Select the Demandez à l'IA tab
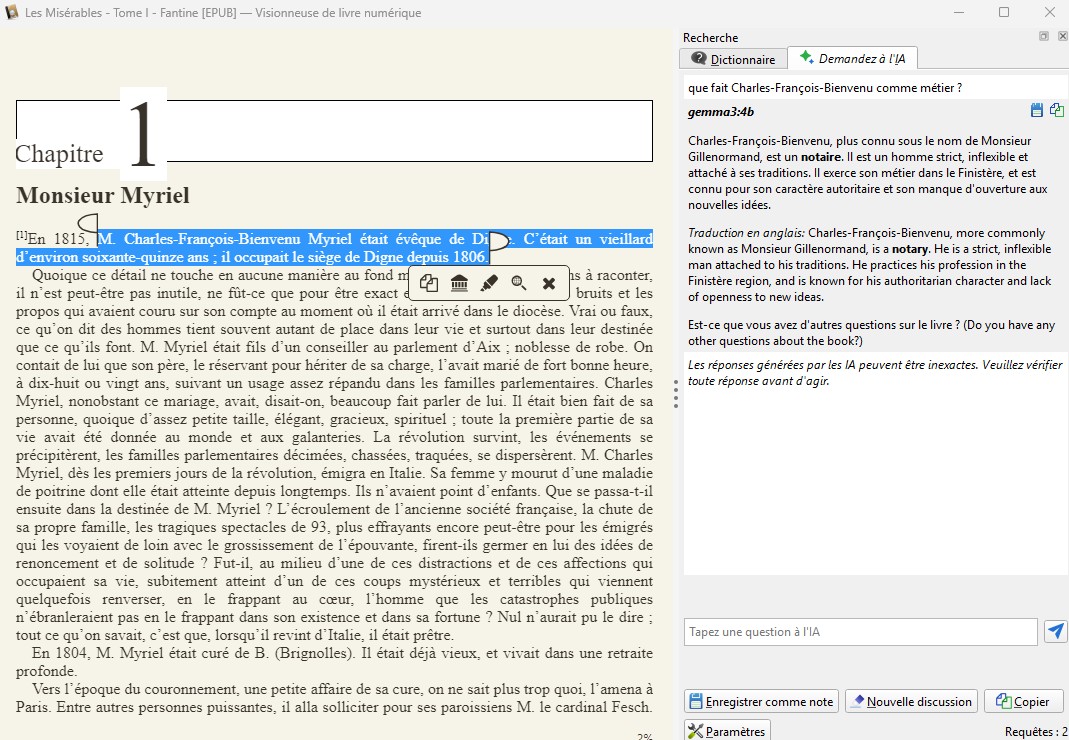Viewport: 1069px width, 740px height. (853, 59)
